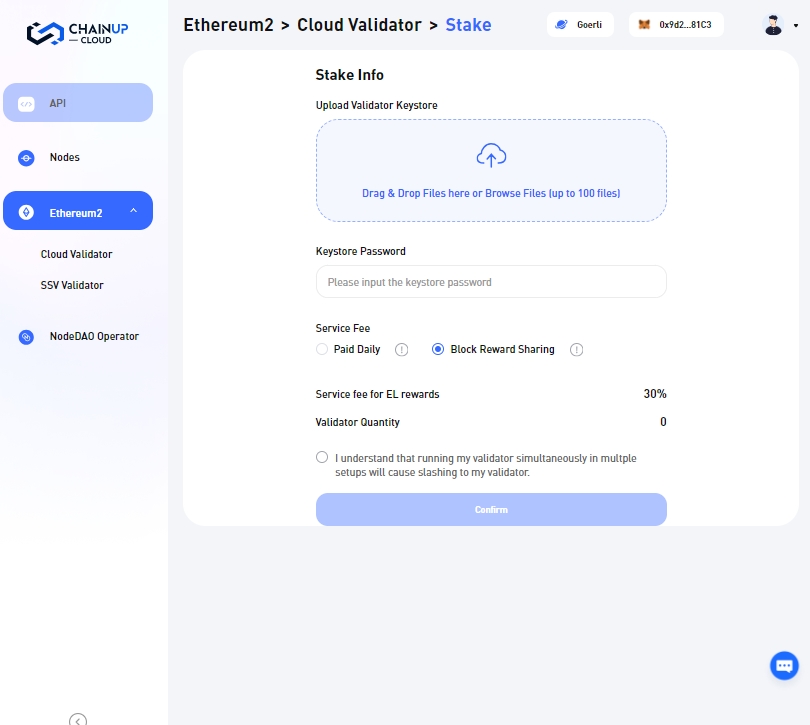Select the Paid Daily service fee option
Screen dimensions: 810x725
pyautogui.click(x=322, y=350)
